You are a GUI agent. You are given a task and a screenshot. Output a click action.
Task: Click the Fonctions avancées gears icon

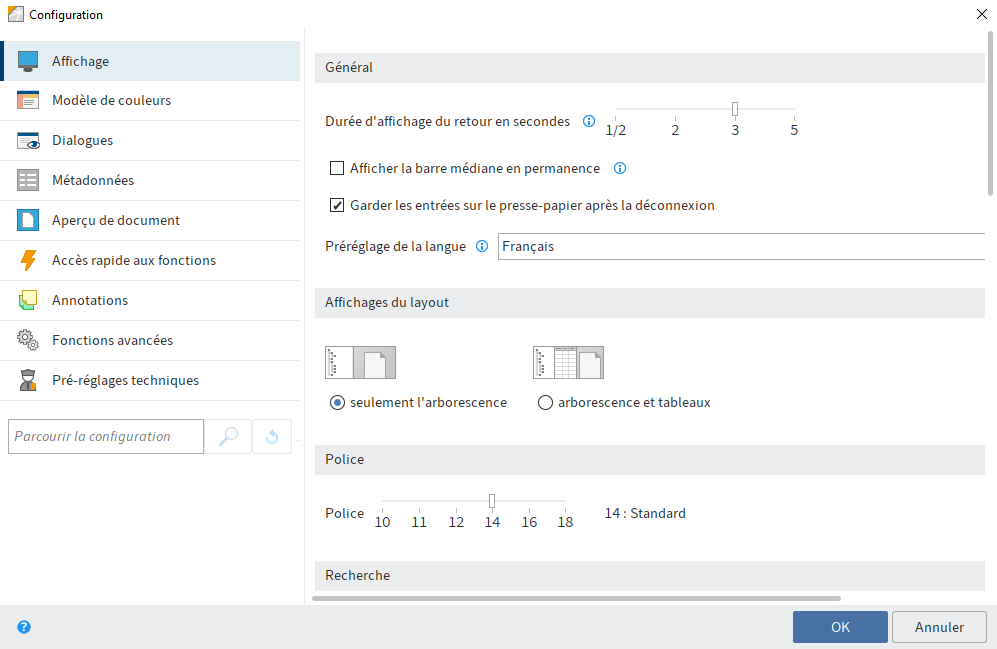27,340
